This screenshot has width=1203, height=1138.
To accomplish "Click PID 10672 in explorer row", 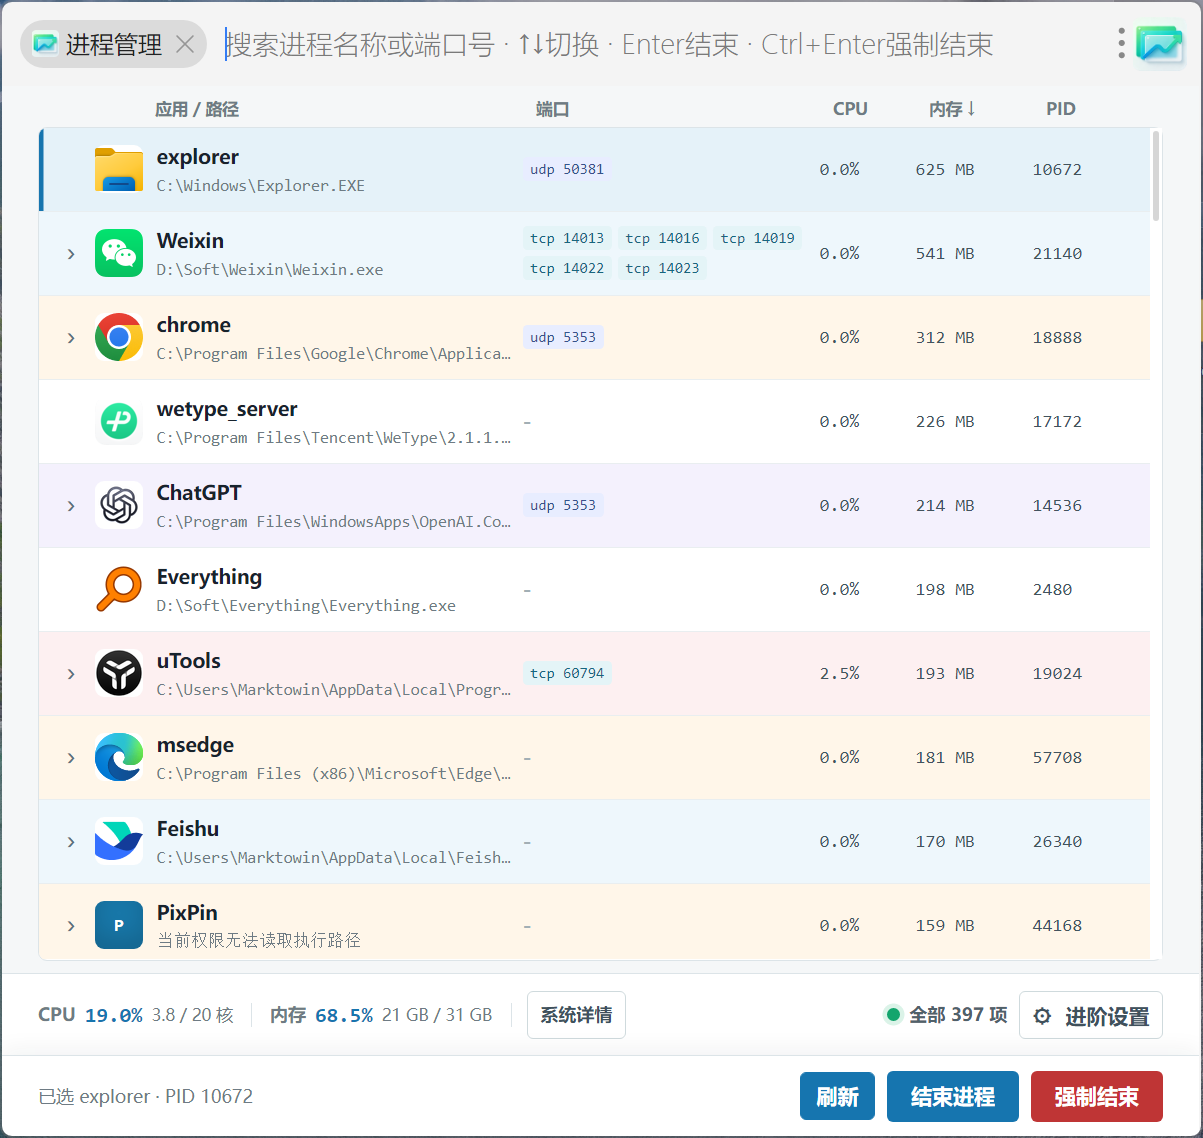I will [1057, 170].
